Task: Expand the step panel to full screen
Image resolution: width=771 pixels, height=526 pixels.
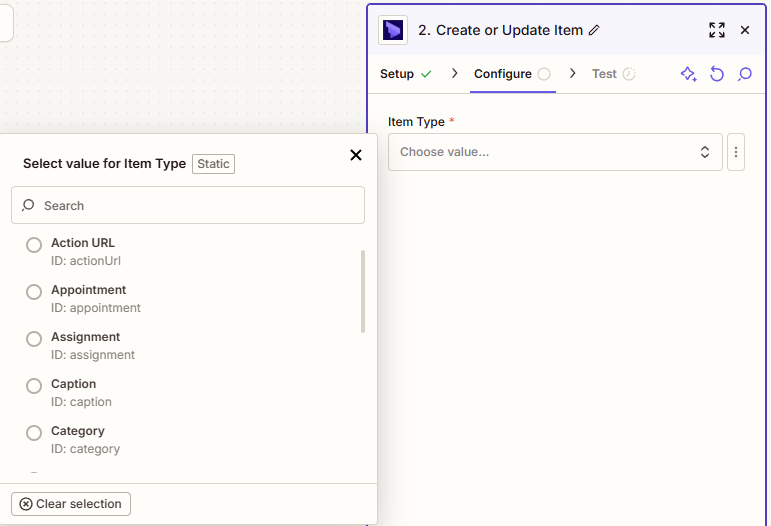Action: click(717, 30)
